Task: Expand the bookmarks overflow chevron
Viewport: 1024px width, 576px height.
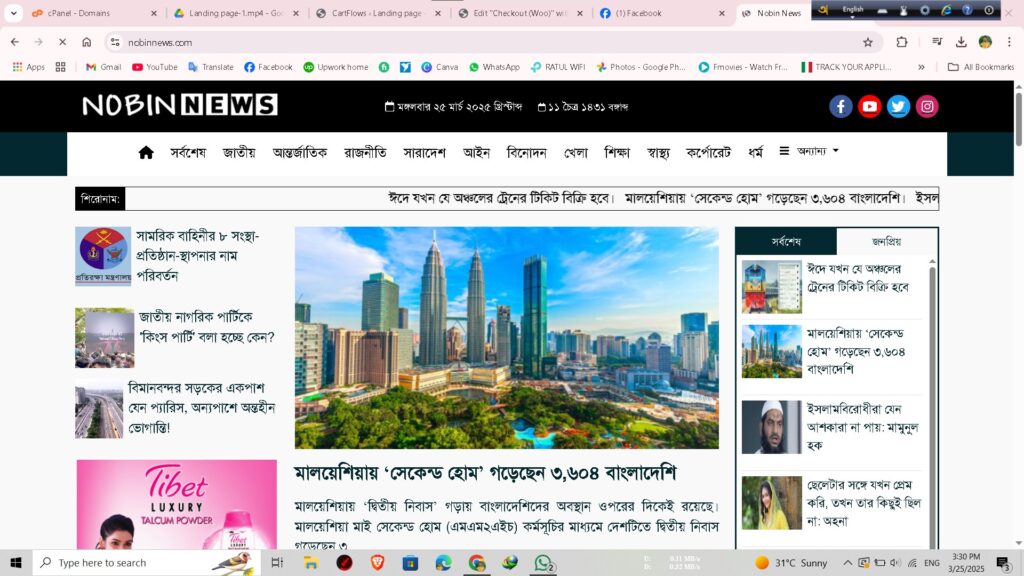Action: click(x=921, y=67)
